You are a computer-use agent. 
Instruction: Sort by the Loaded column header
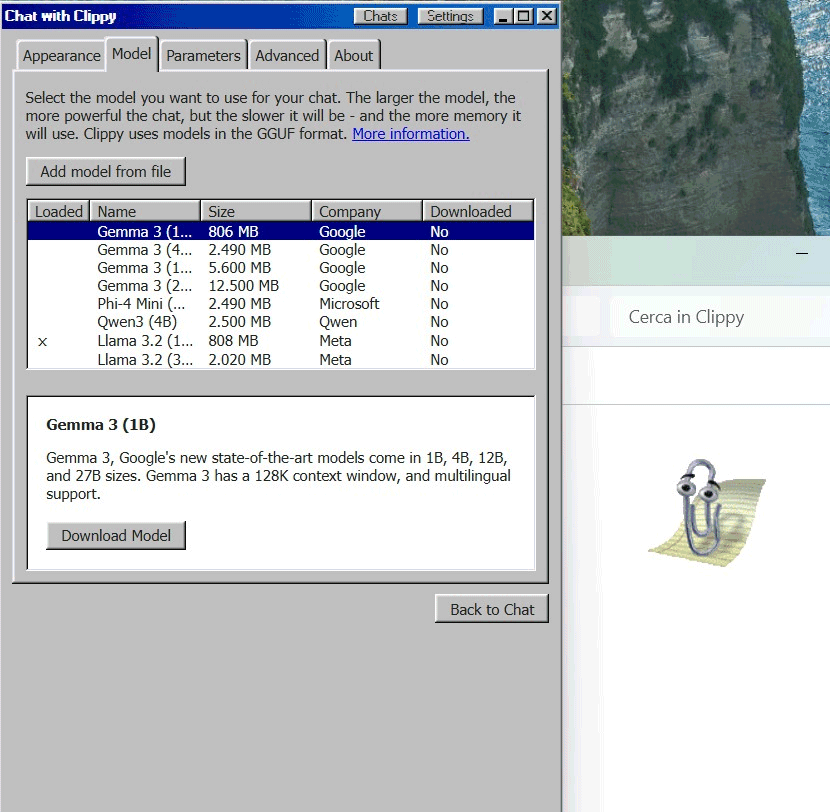[58, 211]
